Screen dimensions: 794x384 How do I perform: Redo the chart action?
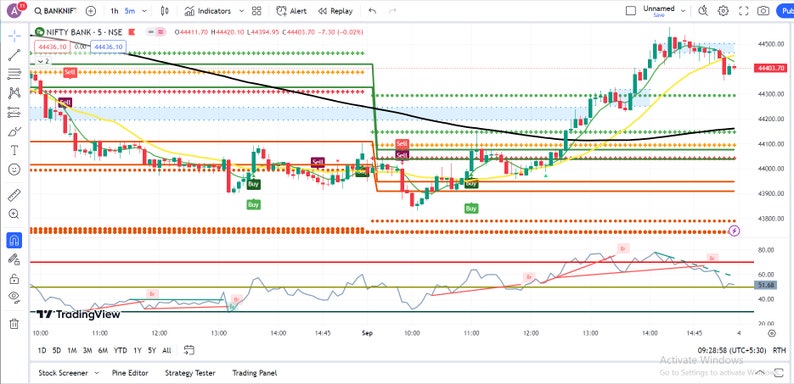tap(392, 11)
